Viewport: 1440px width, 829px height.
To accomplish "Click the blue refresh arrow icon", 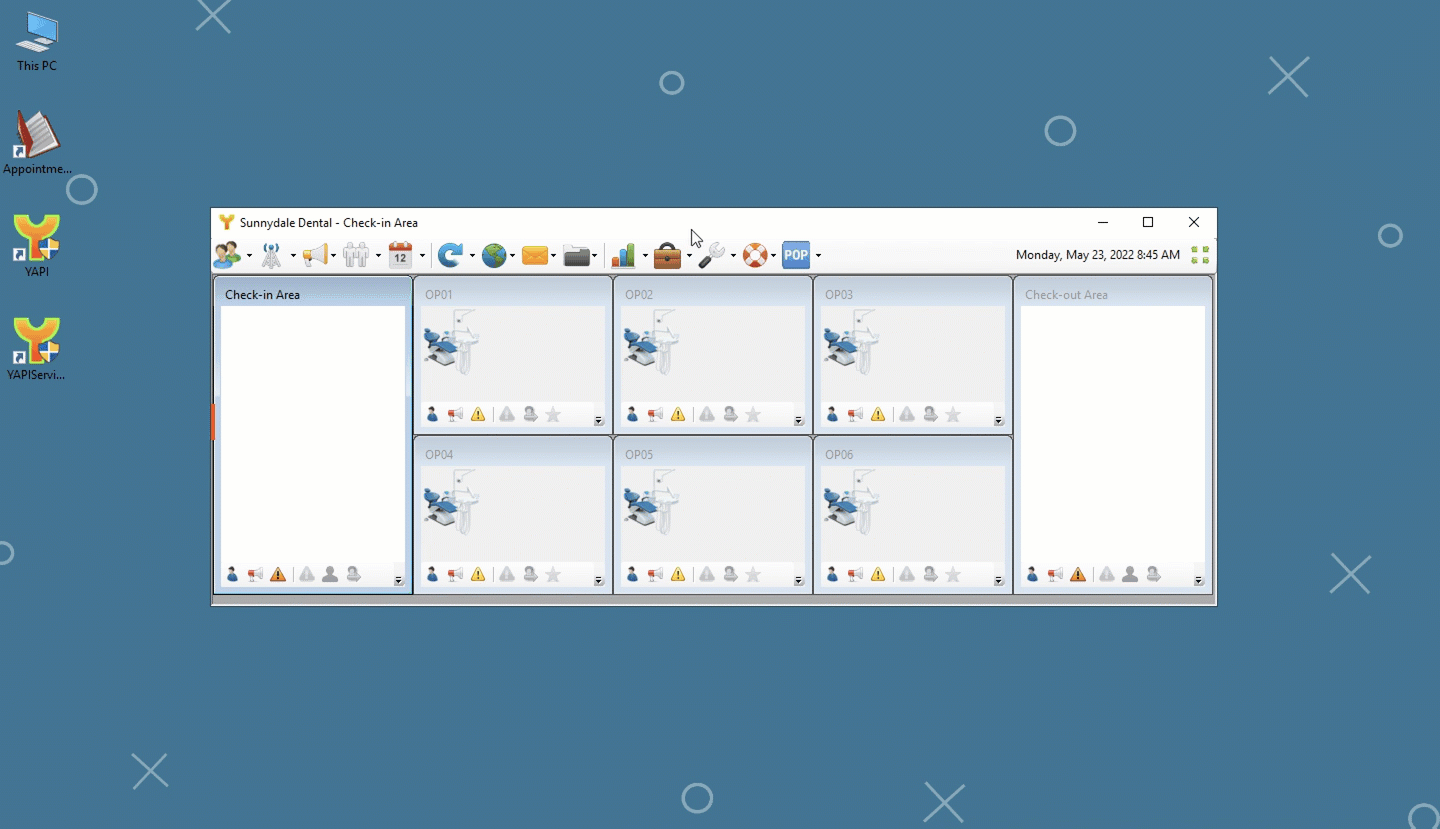I will pos(450,255).
